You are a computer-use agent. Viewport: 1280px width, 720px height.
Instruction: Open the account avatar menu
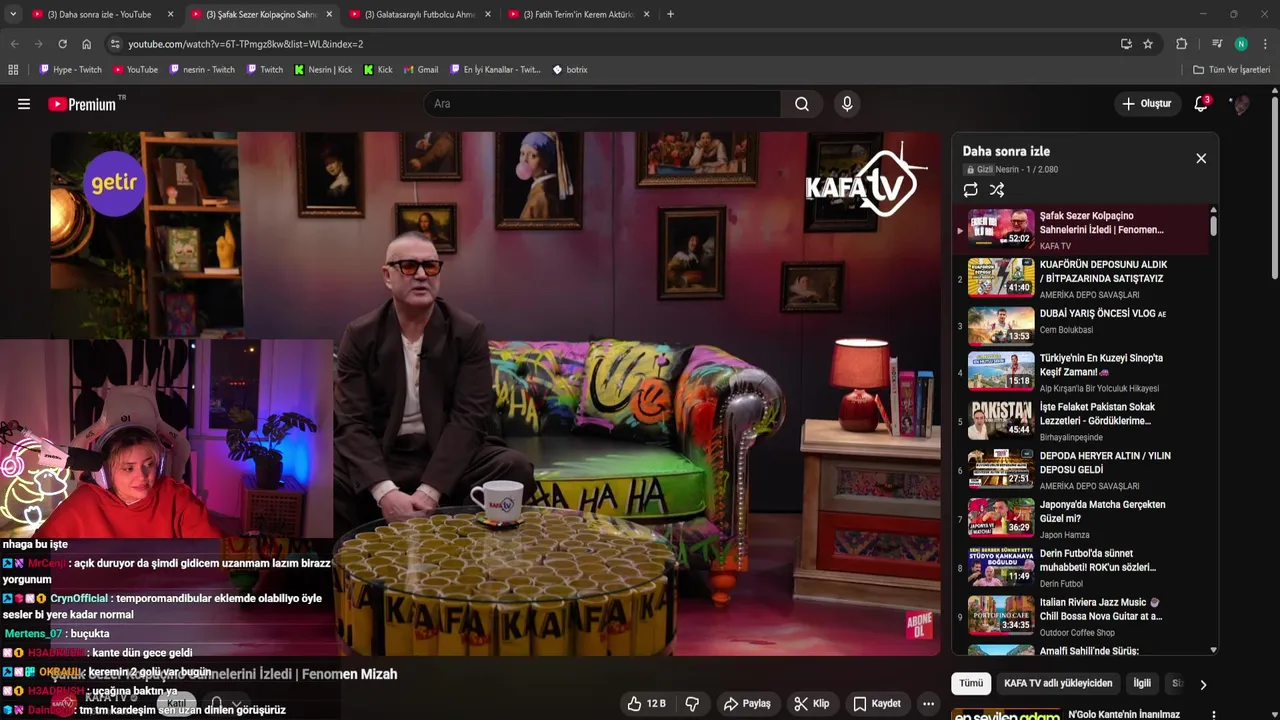click(x=1241, y=104)
